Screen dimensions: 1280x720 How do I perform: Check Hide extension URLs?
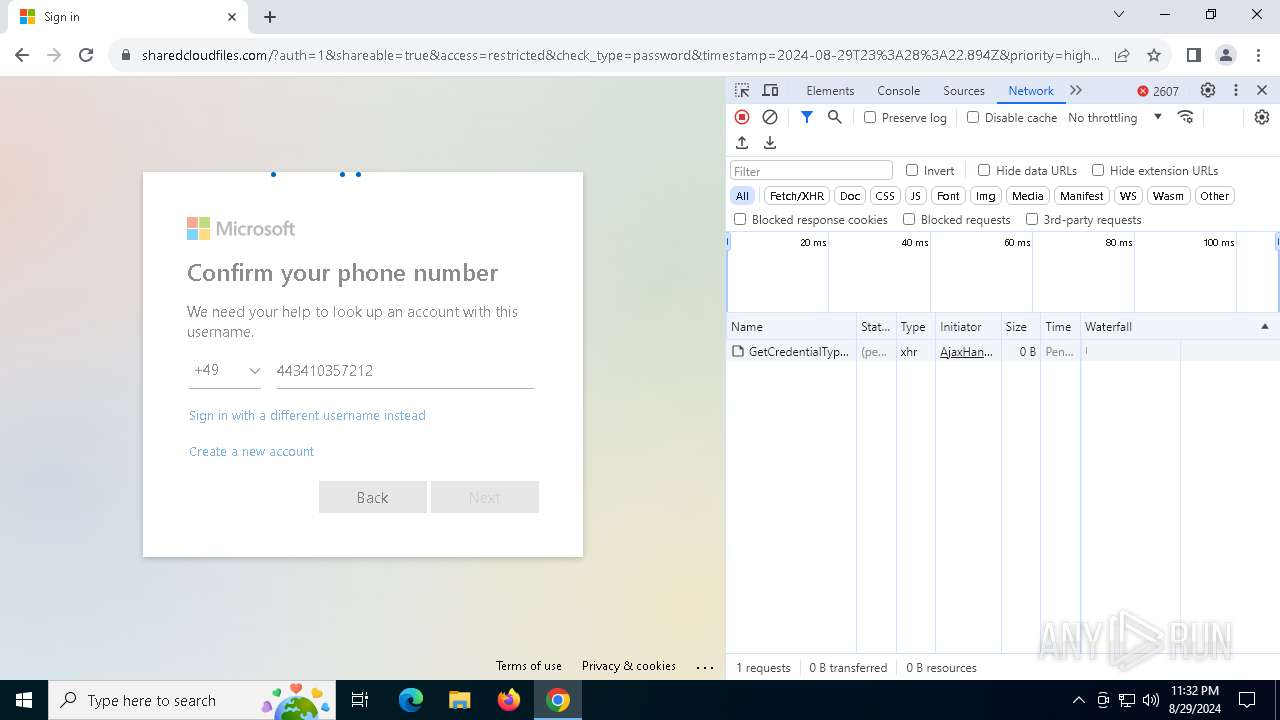[x=1098, y=170]
